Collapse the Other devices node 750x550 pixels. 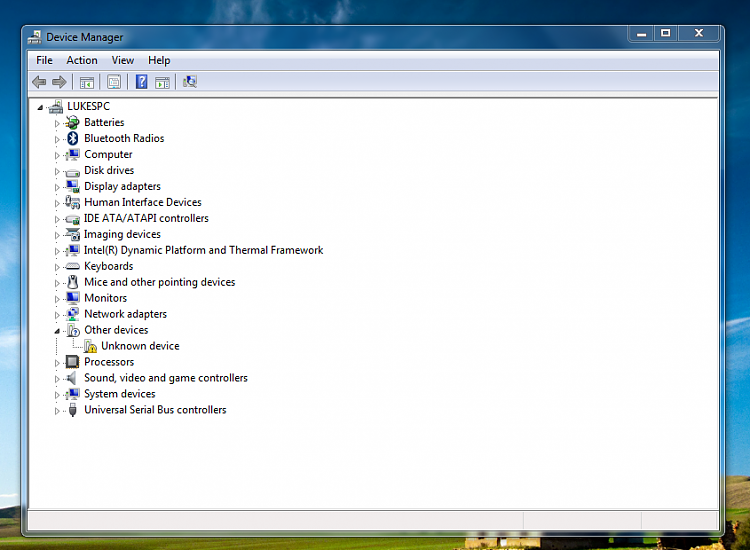coord(57,331)
